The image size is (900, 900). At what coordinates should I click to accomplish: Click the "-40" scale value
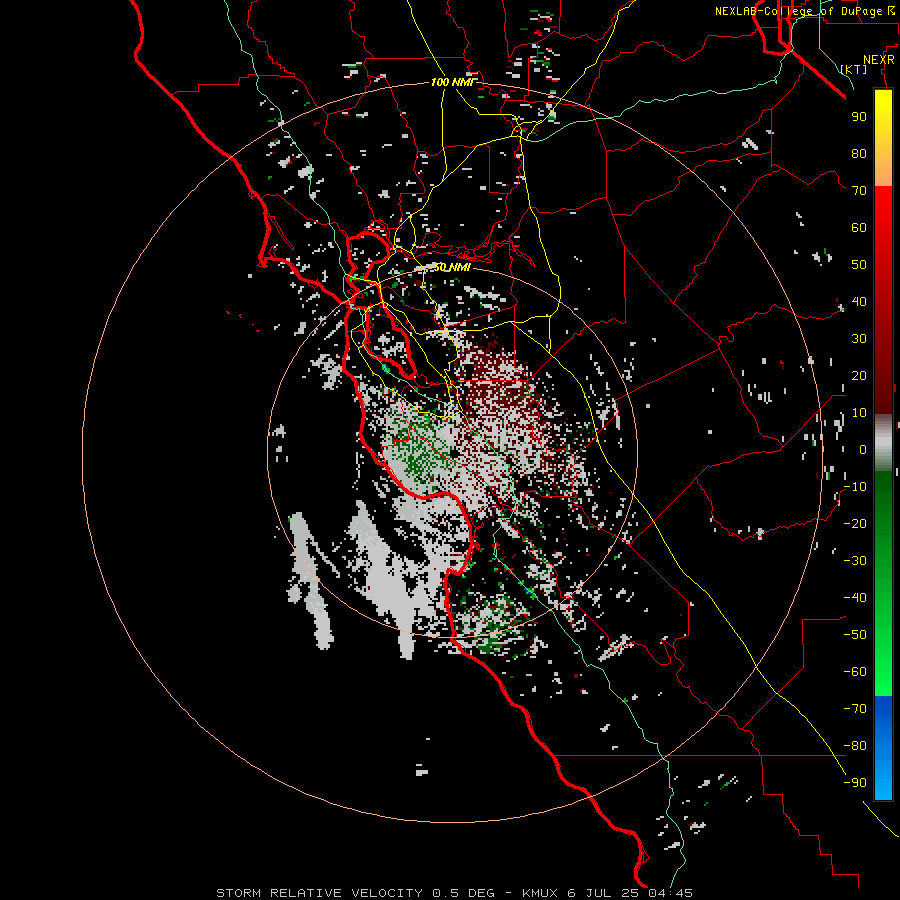855,598
